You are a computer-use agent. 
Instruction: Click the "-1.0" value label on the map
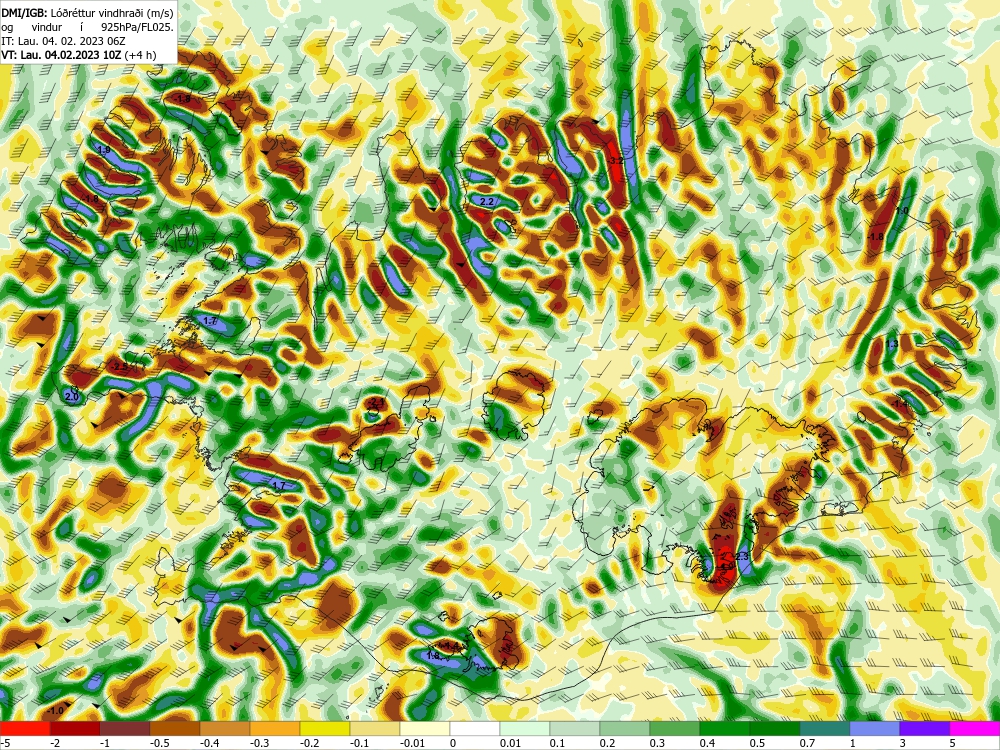click(56, 710)
